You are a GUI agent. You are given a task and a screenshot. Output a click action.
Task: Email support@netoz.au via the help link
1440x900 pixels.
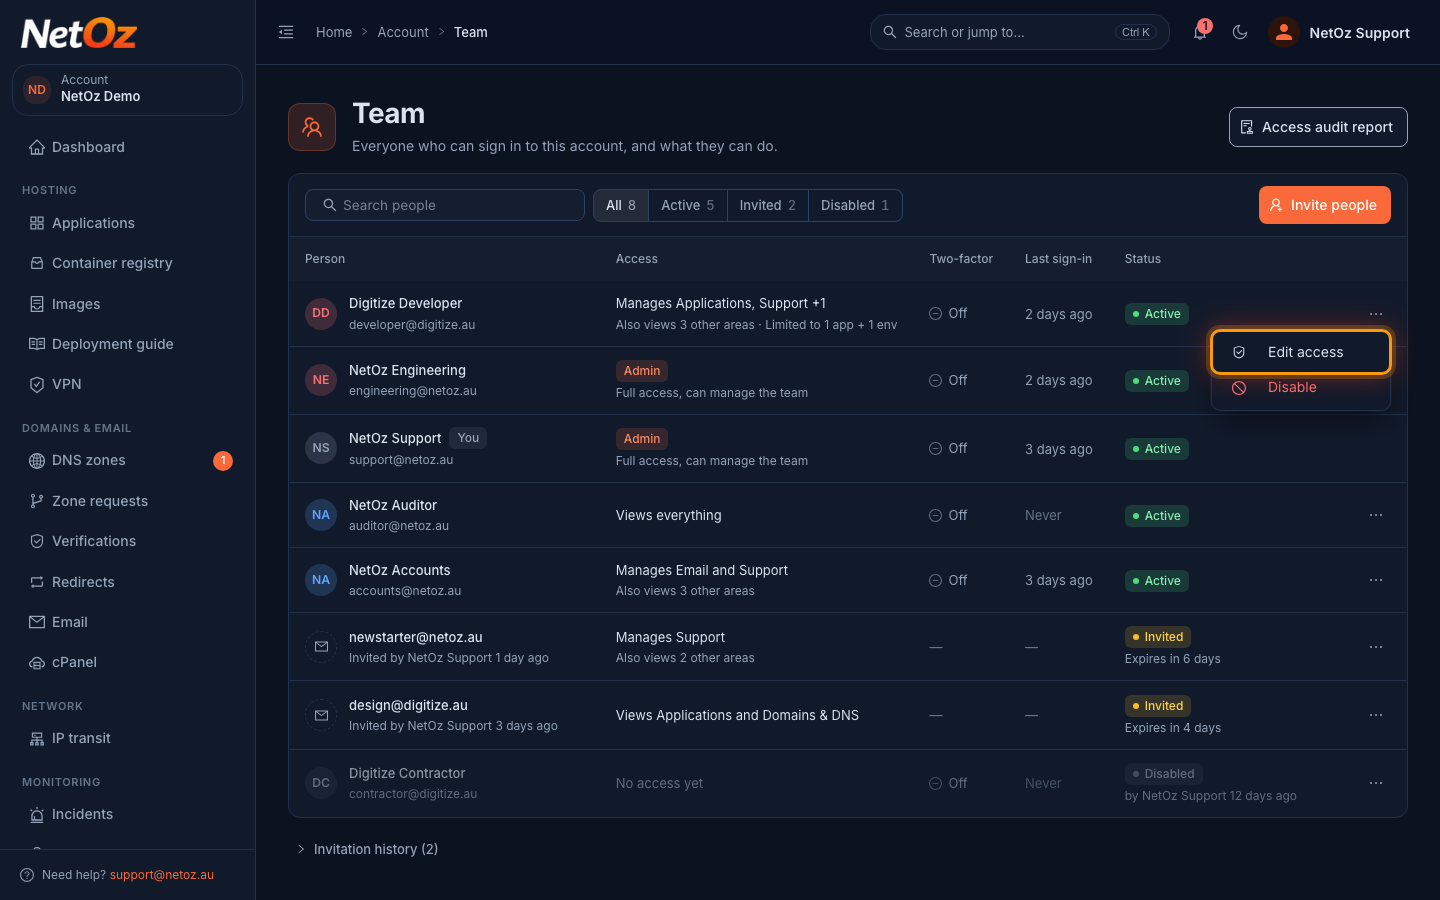point(162,875)
